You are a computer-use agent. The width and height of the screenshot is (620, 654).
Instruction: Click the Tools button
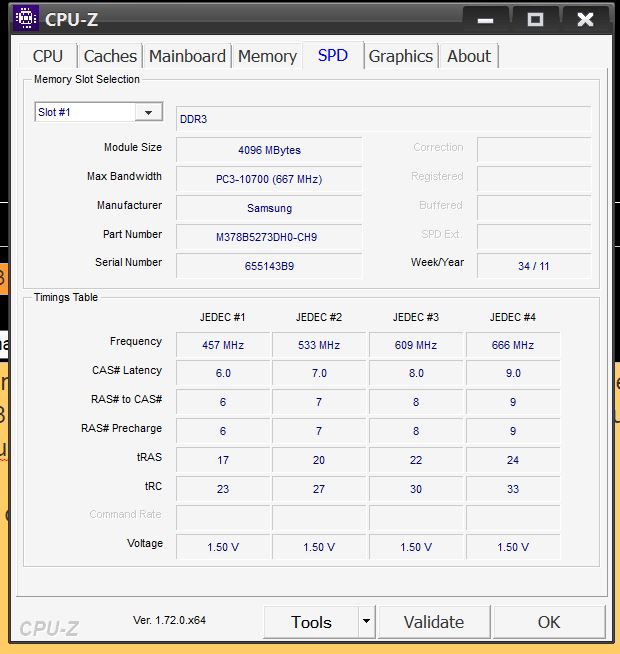tap(311, 621)
